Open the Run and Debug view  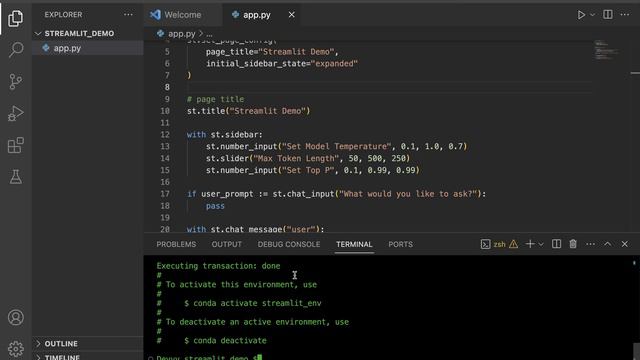16,113
